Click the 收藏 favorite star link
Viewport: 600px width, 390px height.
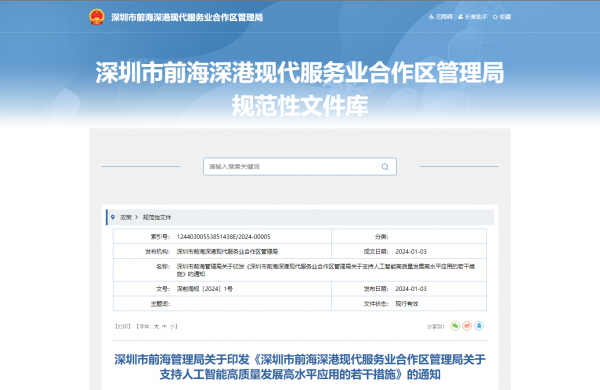click(502, 17)
